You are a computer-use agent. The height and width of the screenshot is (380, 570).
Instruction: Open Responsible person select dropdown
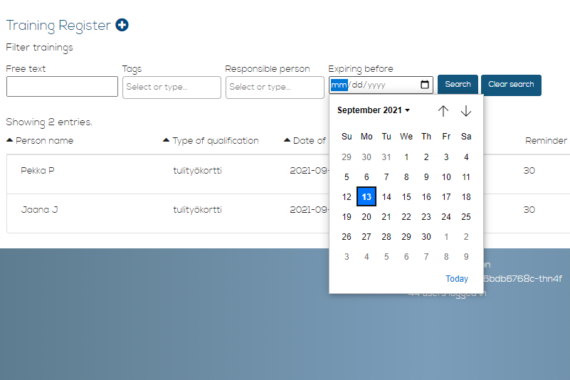click(x=275, y=87)
